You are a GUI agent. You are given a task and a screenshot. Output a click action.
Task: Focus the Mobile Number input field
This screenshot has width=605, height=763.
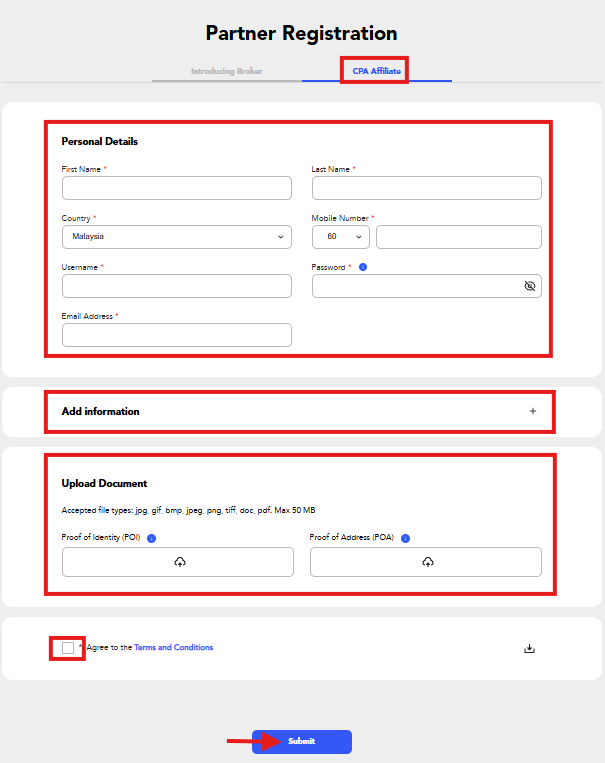coord(458,237)
